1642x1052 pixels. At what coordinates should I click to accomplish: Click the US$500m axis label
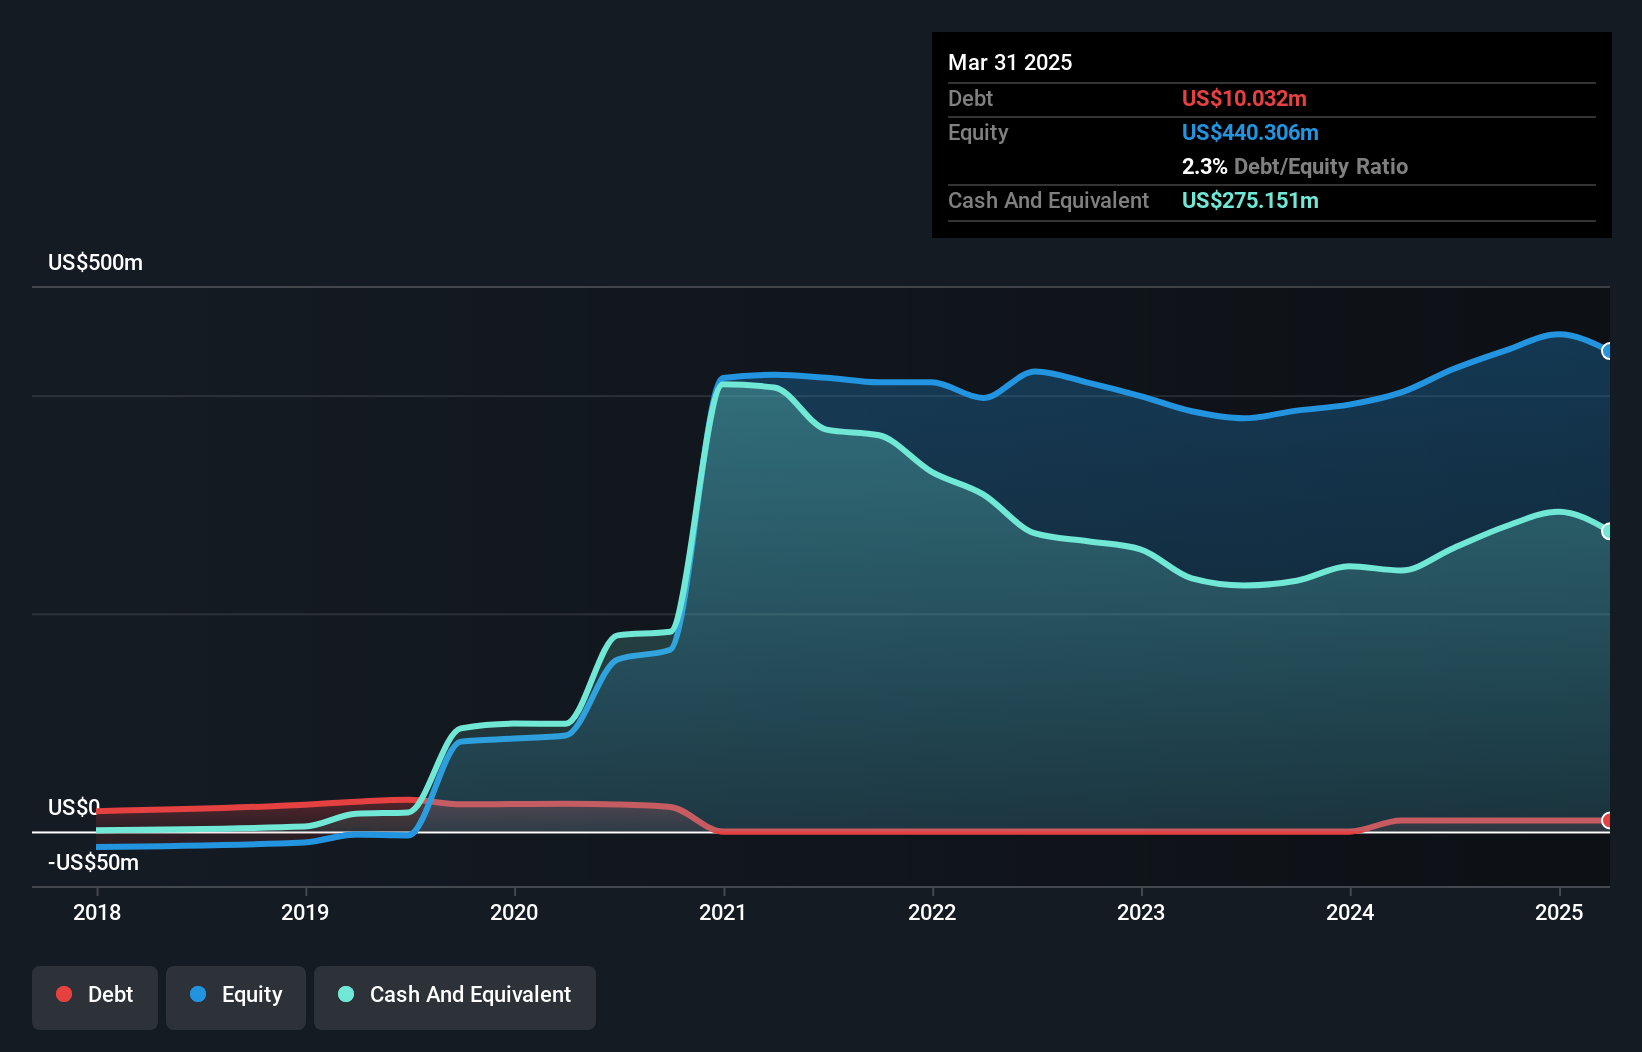[x=94, y=263]
